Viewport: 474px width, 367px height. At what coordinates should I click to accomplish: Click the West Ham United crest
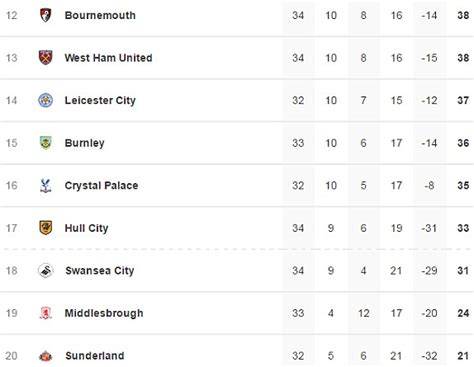point(46,57)
